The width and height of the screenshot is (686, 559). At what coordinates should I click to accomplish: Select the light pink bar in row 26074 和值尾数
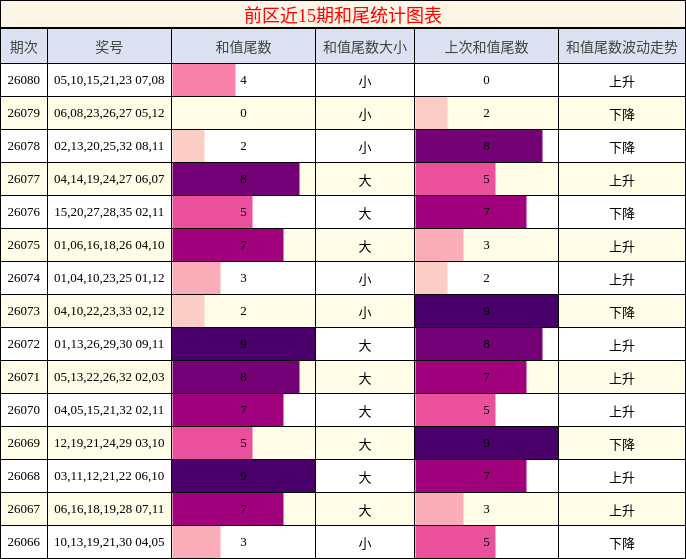pyautogui.click(x=196, y=278)
